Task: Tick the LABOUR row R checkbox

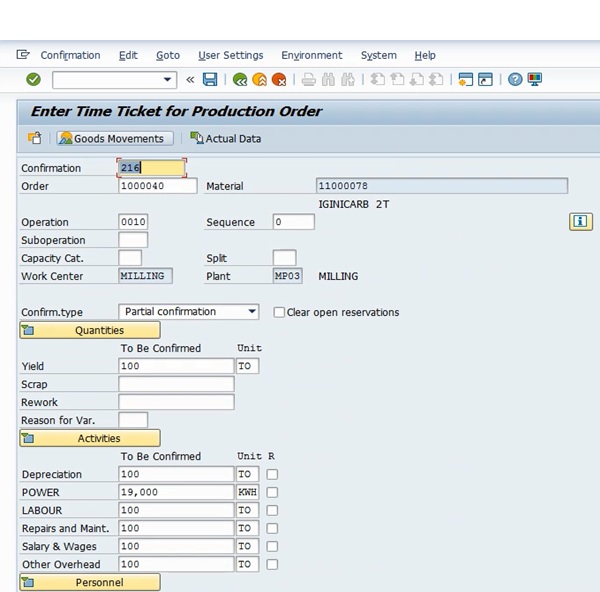Action: pyautogui.click(x=272, y=510)
